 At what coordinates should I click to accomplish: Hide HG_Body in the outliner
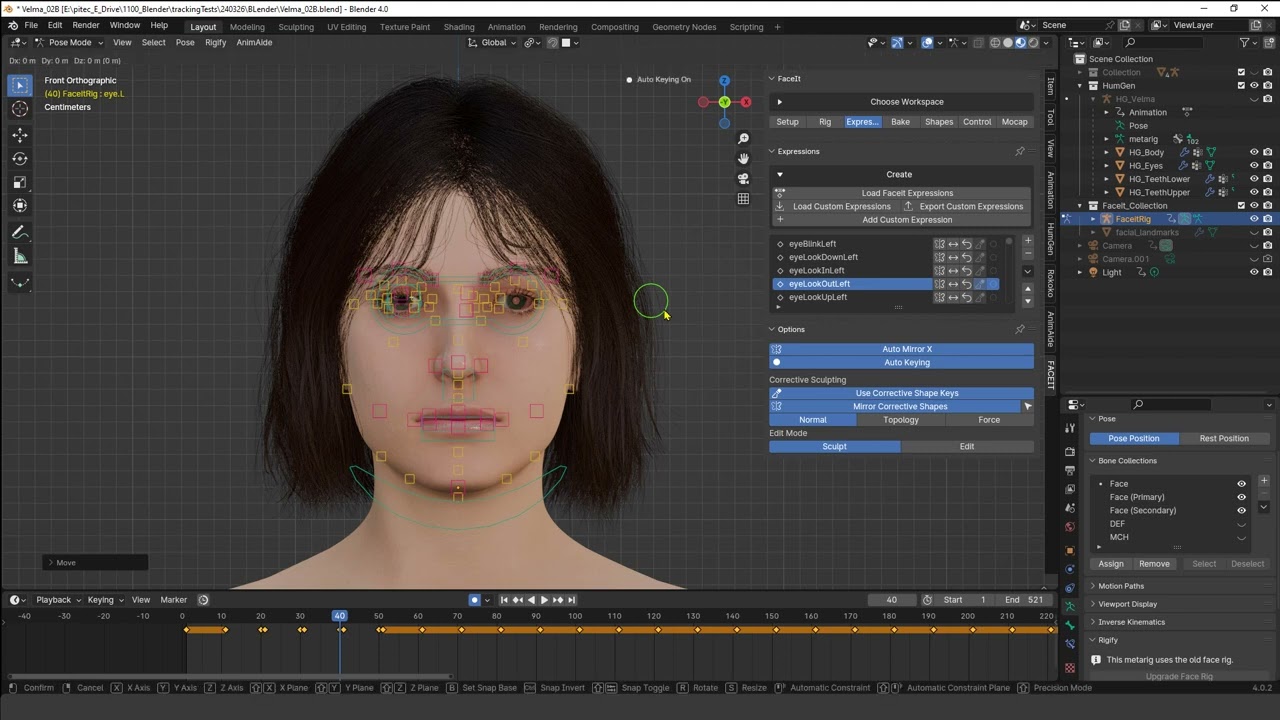pyautogui.click(x=1254, y=152)
